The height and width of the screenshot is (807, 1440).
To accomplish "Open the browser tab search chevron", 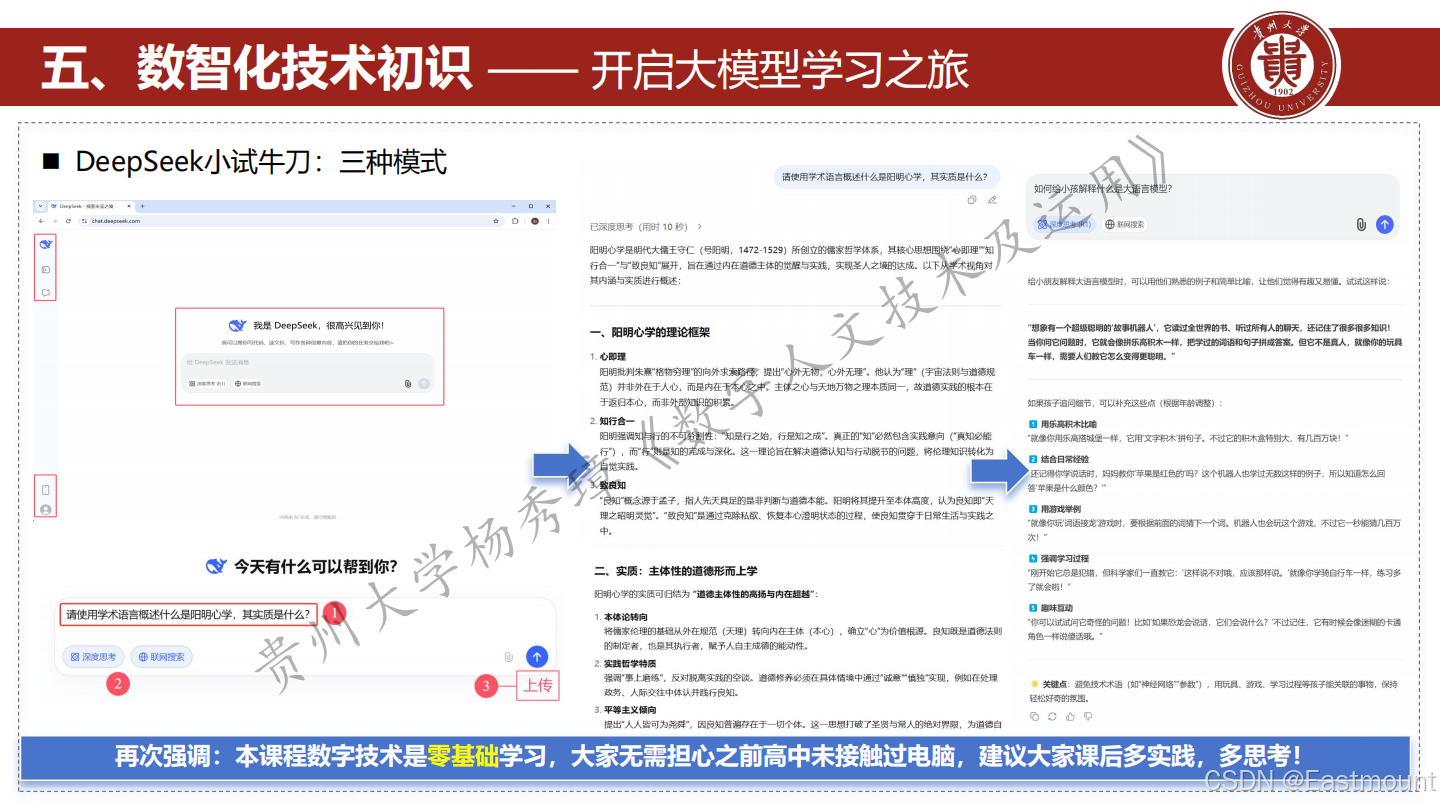I will (x=41, y=206).
